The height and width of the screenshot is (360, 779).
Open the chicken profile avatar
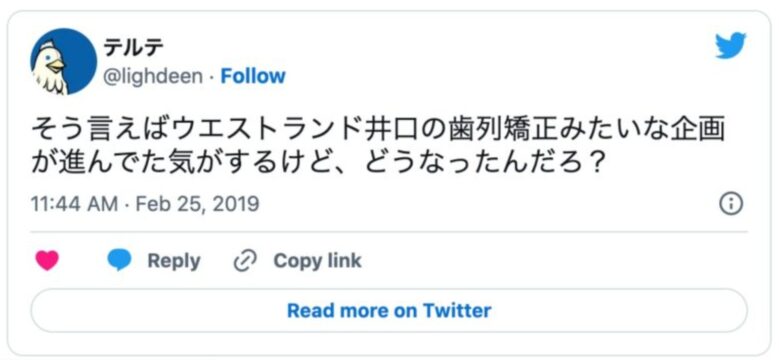(x=64, y=62)
